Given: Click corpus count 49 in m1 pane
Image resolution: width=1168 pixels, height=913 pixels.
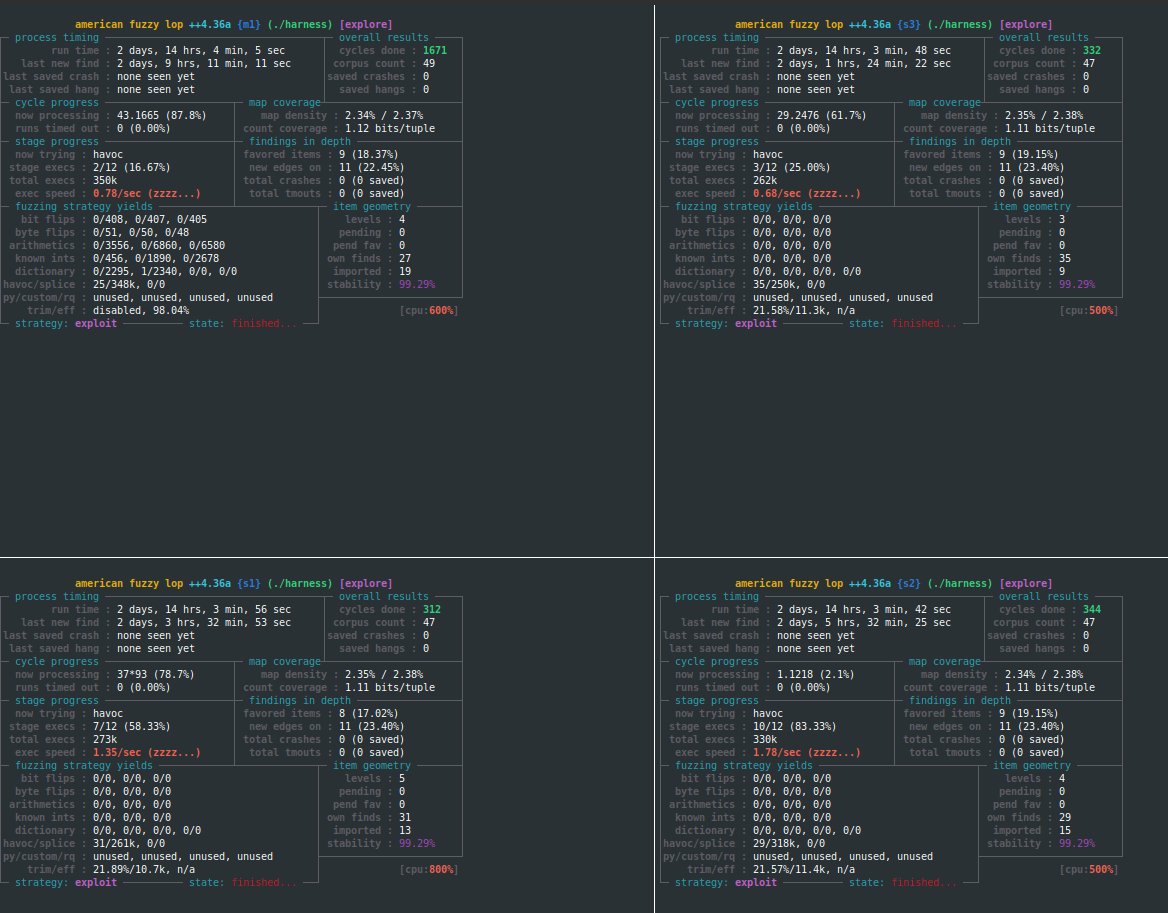Looking at the screenshot, I should 428,63.
